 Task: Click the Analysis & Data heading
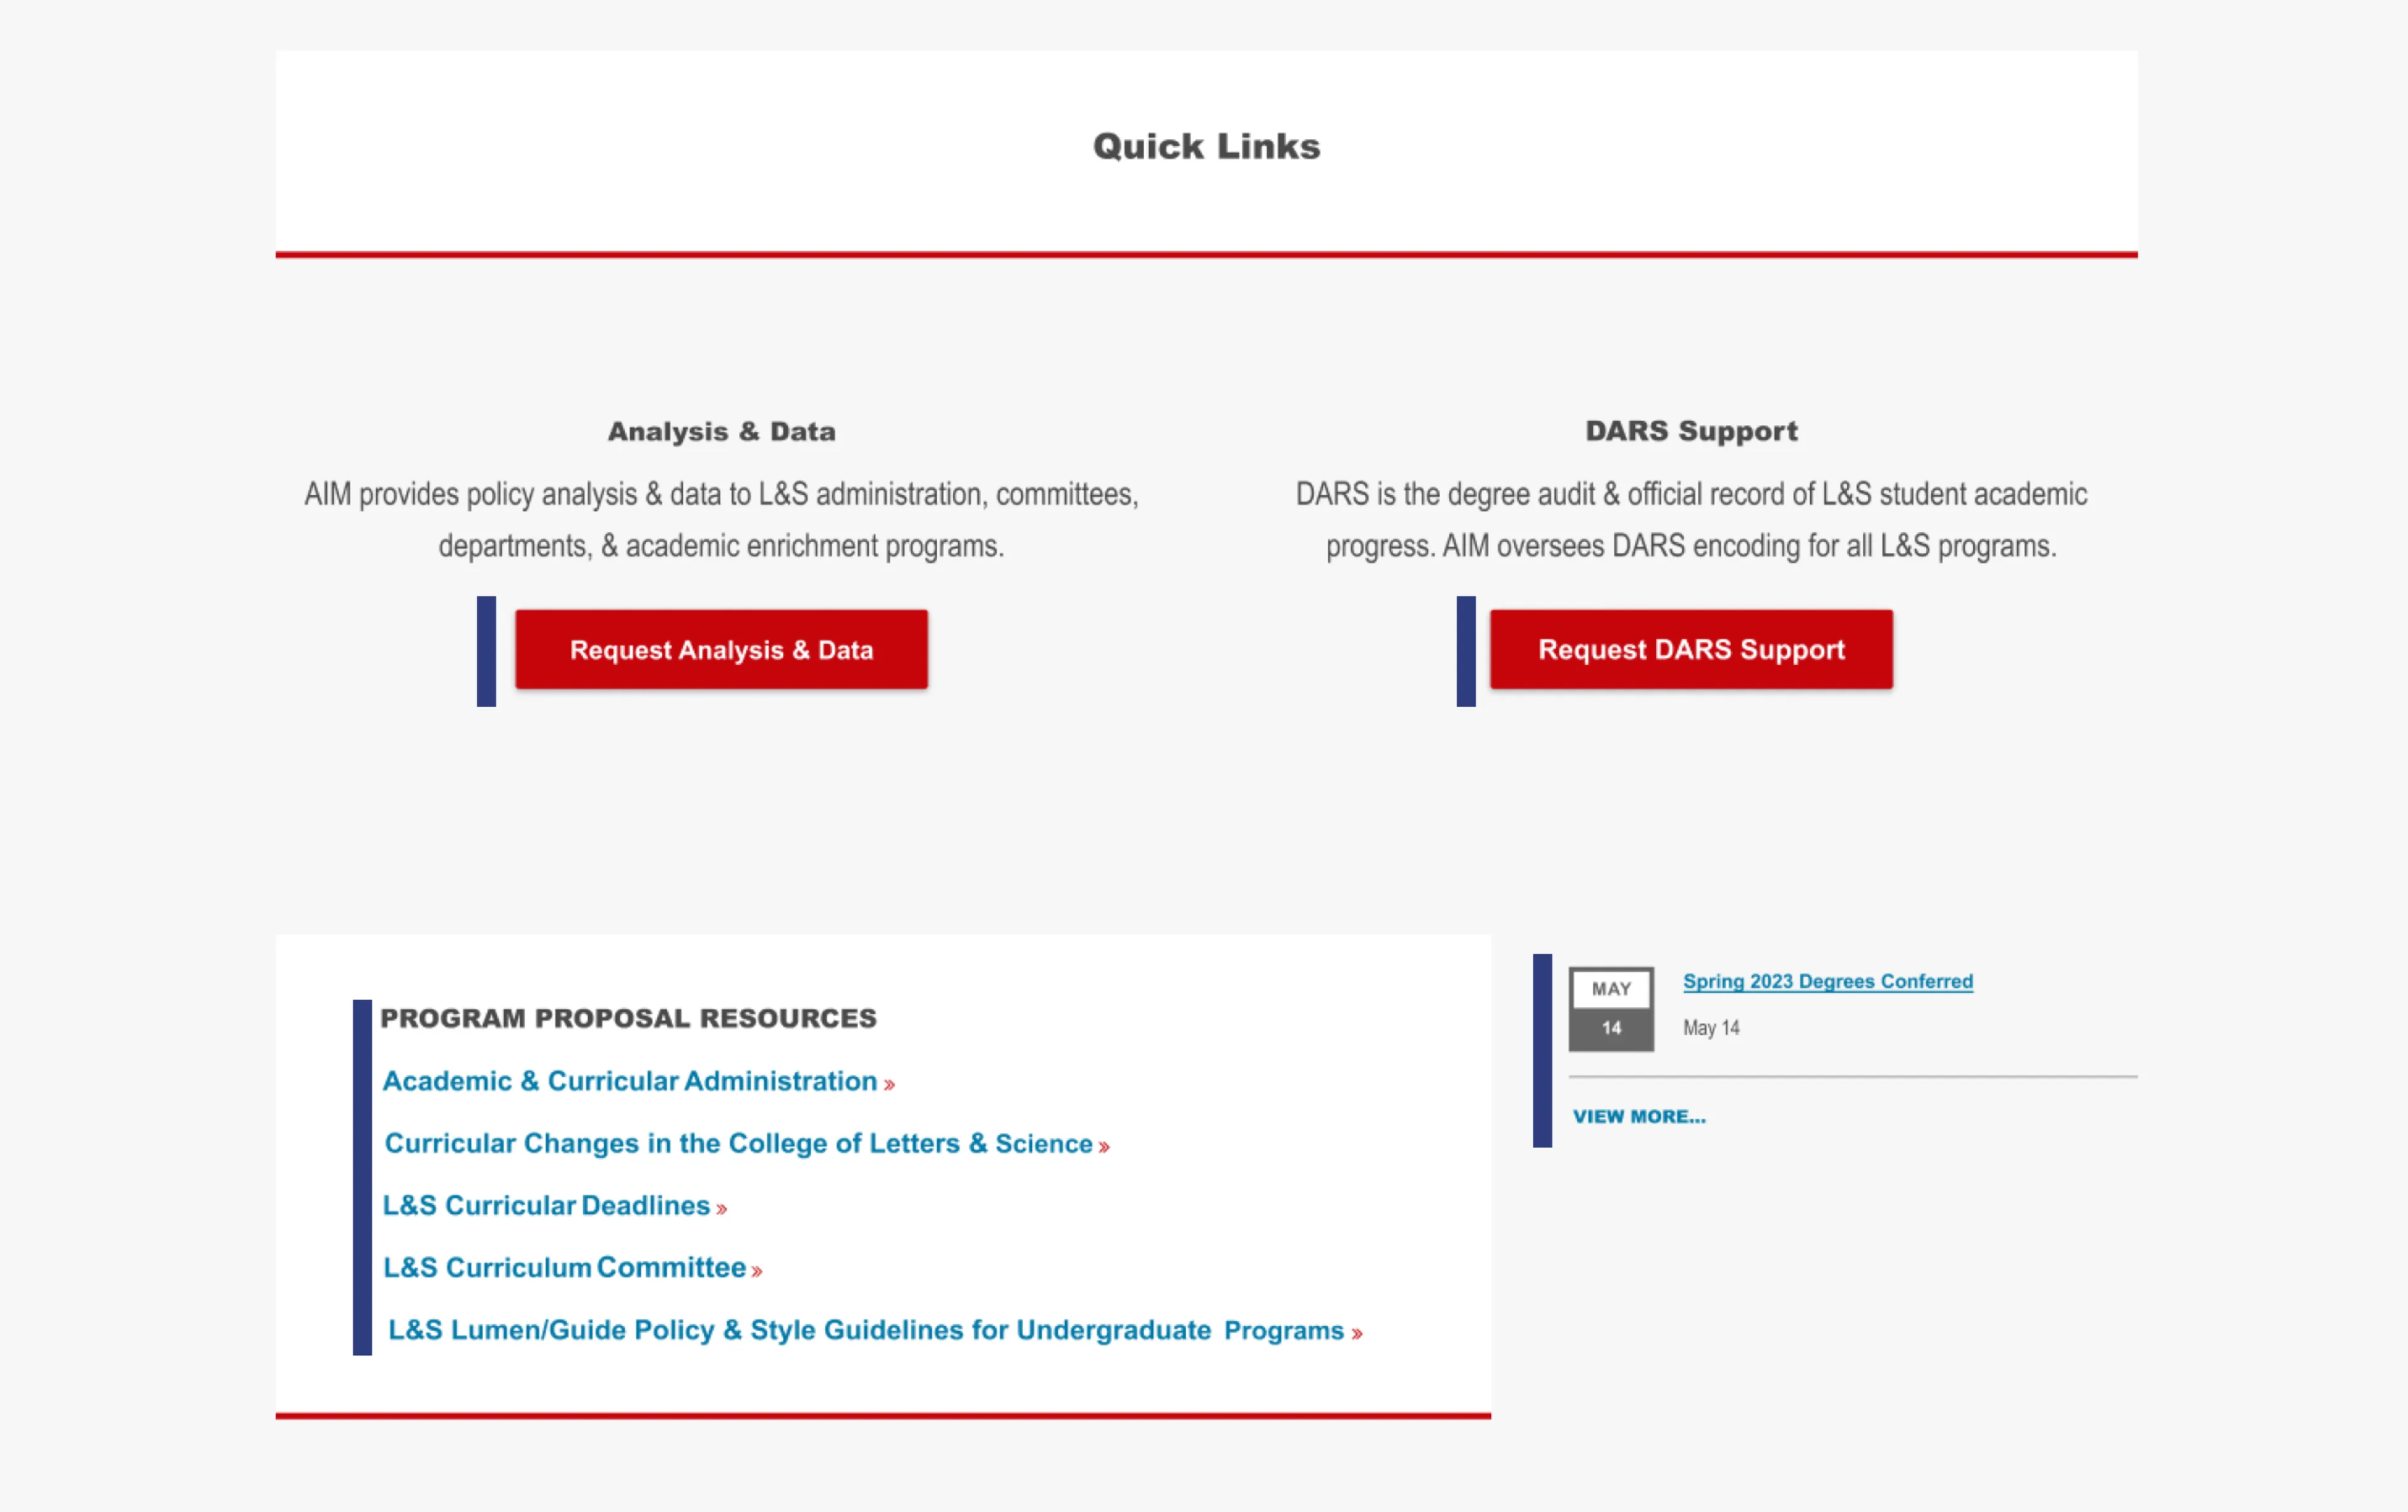[721, 432]
